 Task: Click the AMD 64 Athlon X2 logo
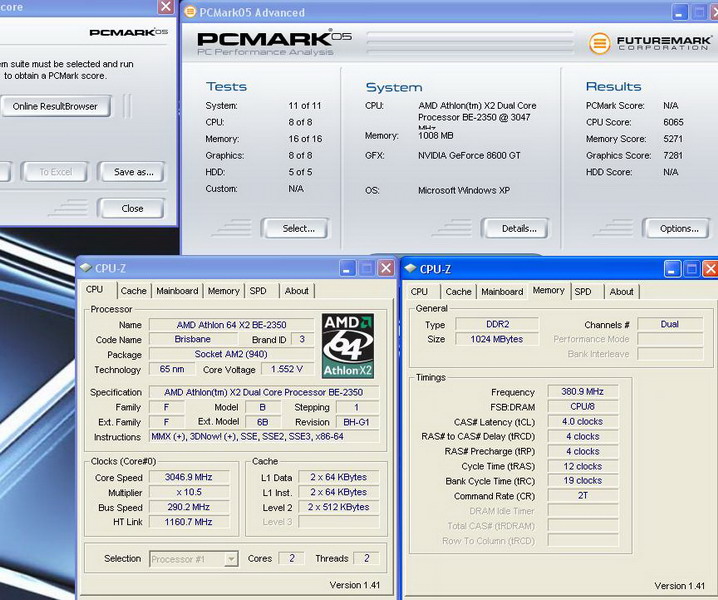click(348, 346)
